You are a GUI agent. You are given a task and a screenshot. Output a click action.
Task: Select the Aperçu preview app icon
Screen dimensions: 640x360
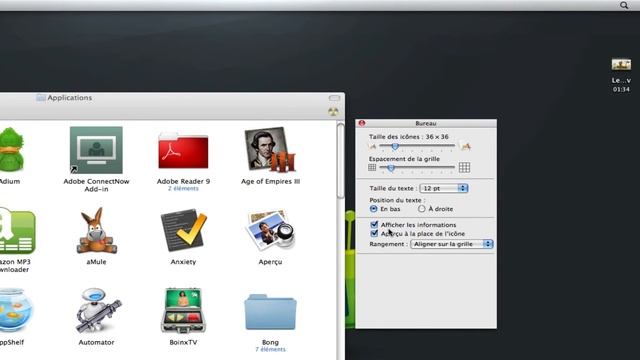[270, 230]
